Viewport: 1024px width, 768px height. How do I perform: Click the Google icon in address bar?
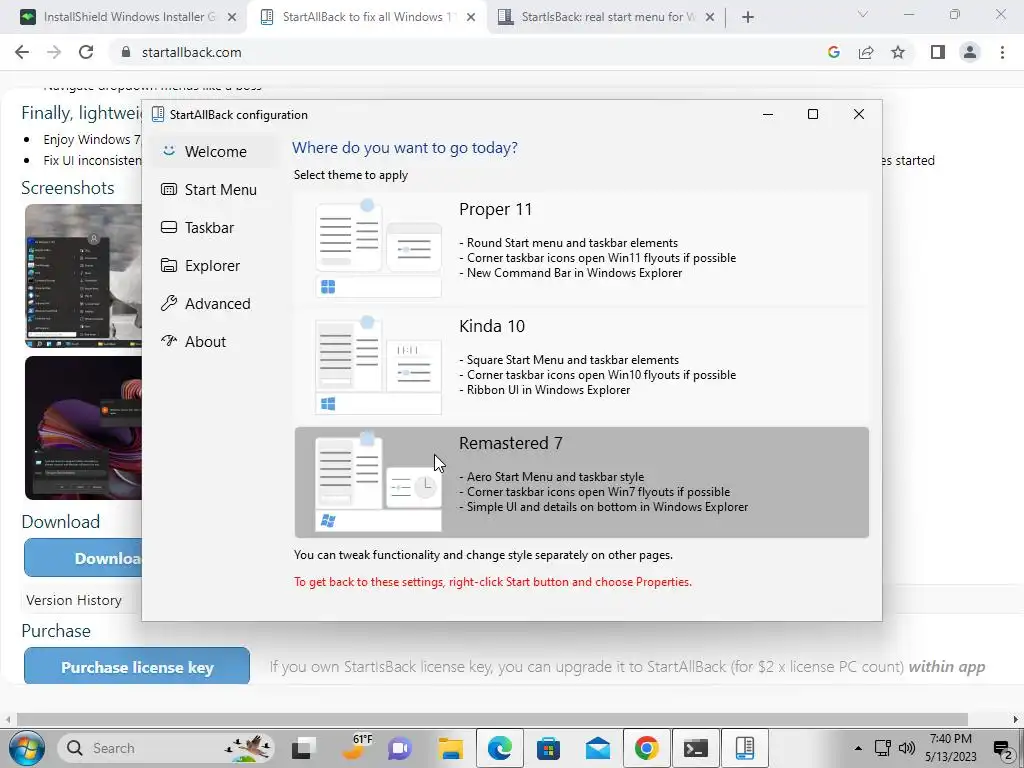[x=833, y=52]
